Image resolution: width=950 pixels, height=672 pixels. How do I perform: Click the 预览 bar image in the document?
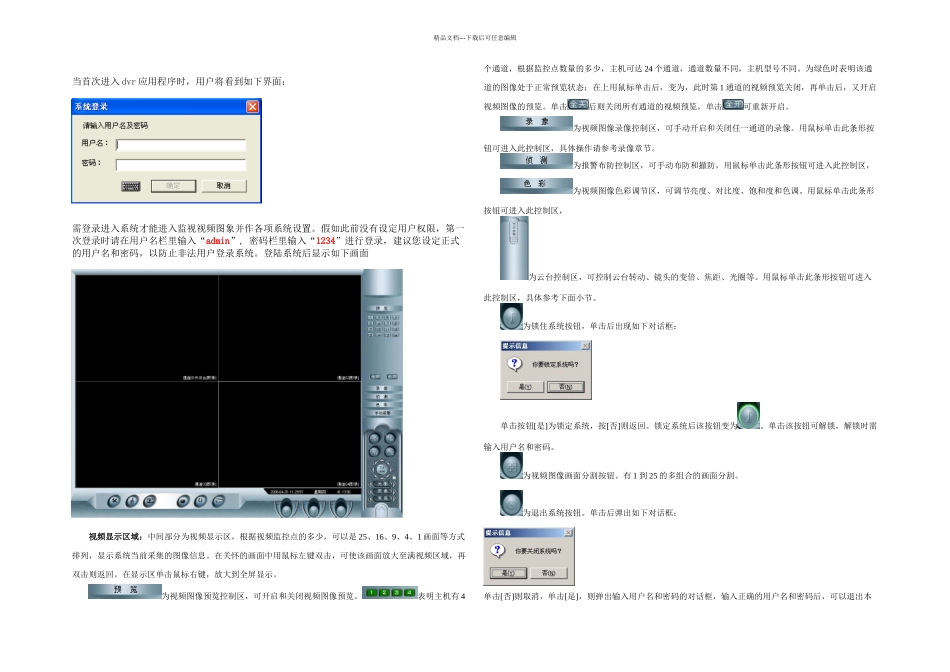click(125, 591)
